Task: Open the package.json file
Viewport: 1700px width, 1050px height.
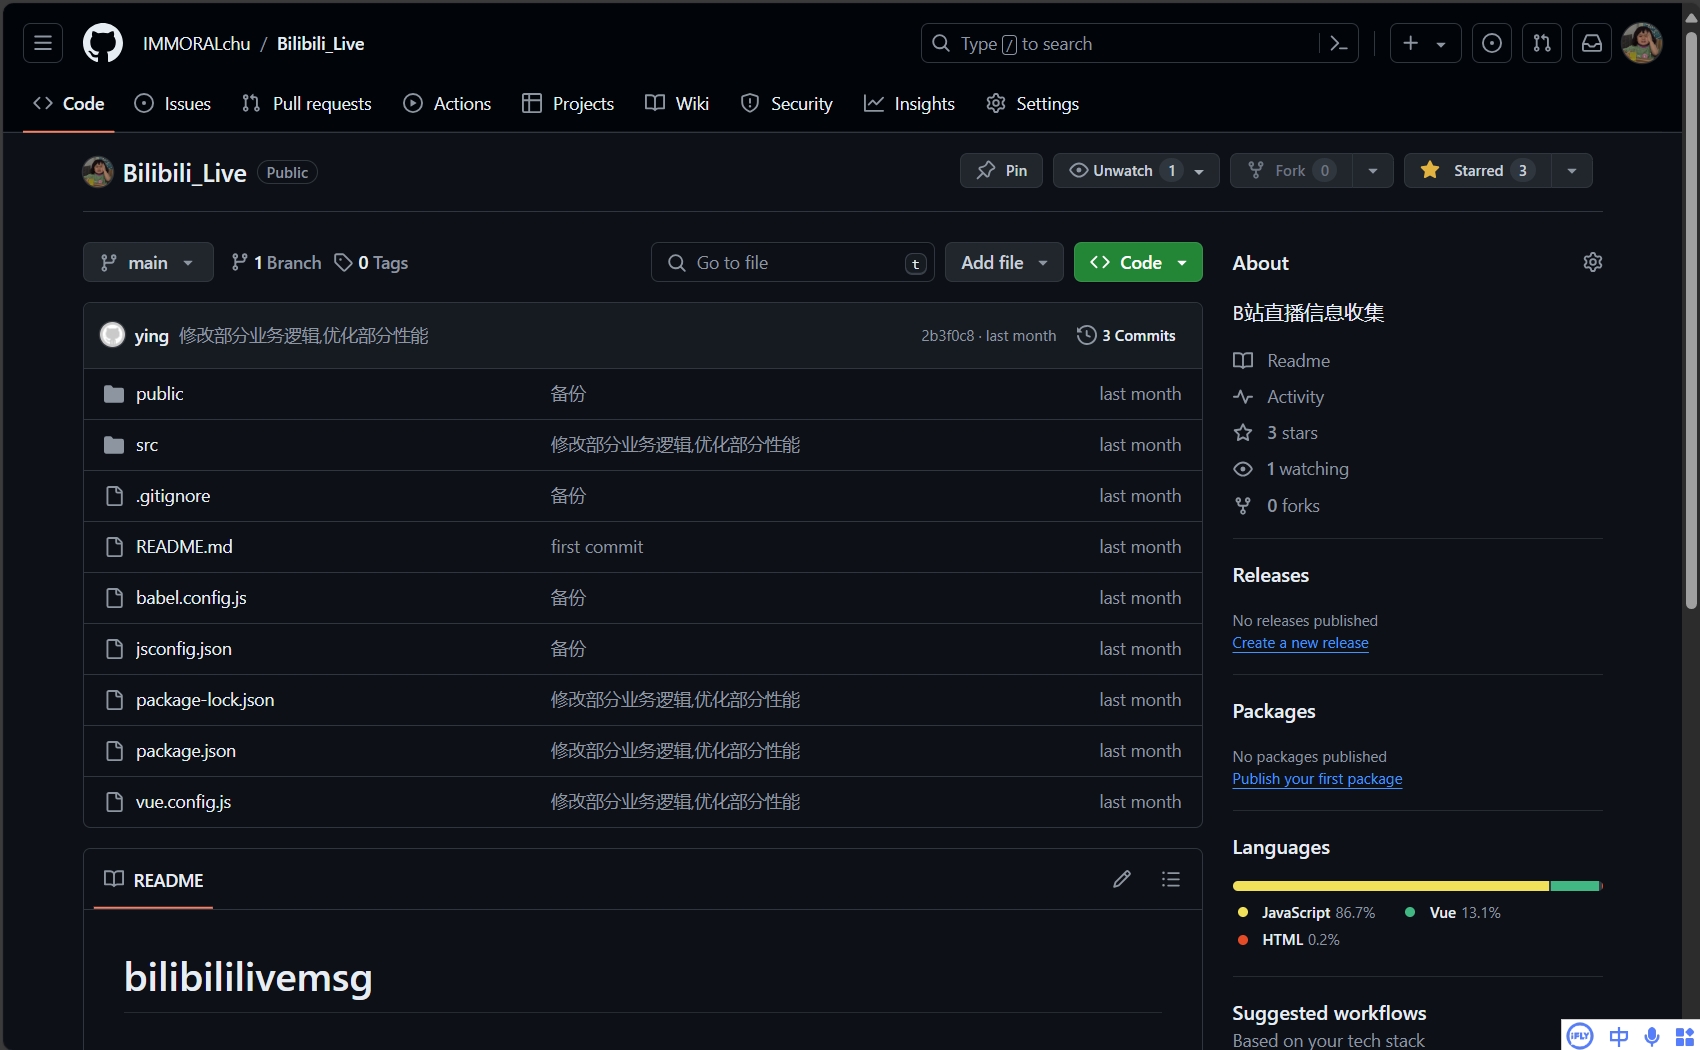Action: (186, 751)
